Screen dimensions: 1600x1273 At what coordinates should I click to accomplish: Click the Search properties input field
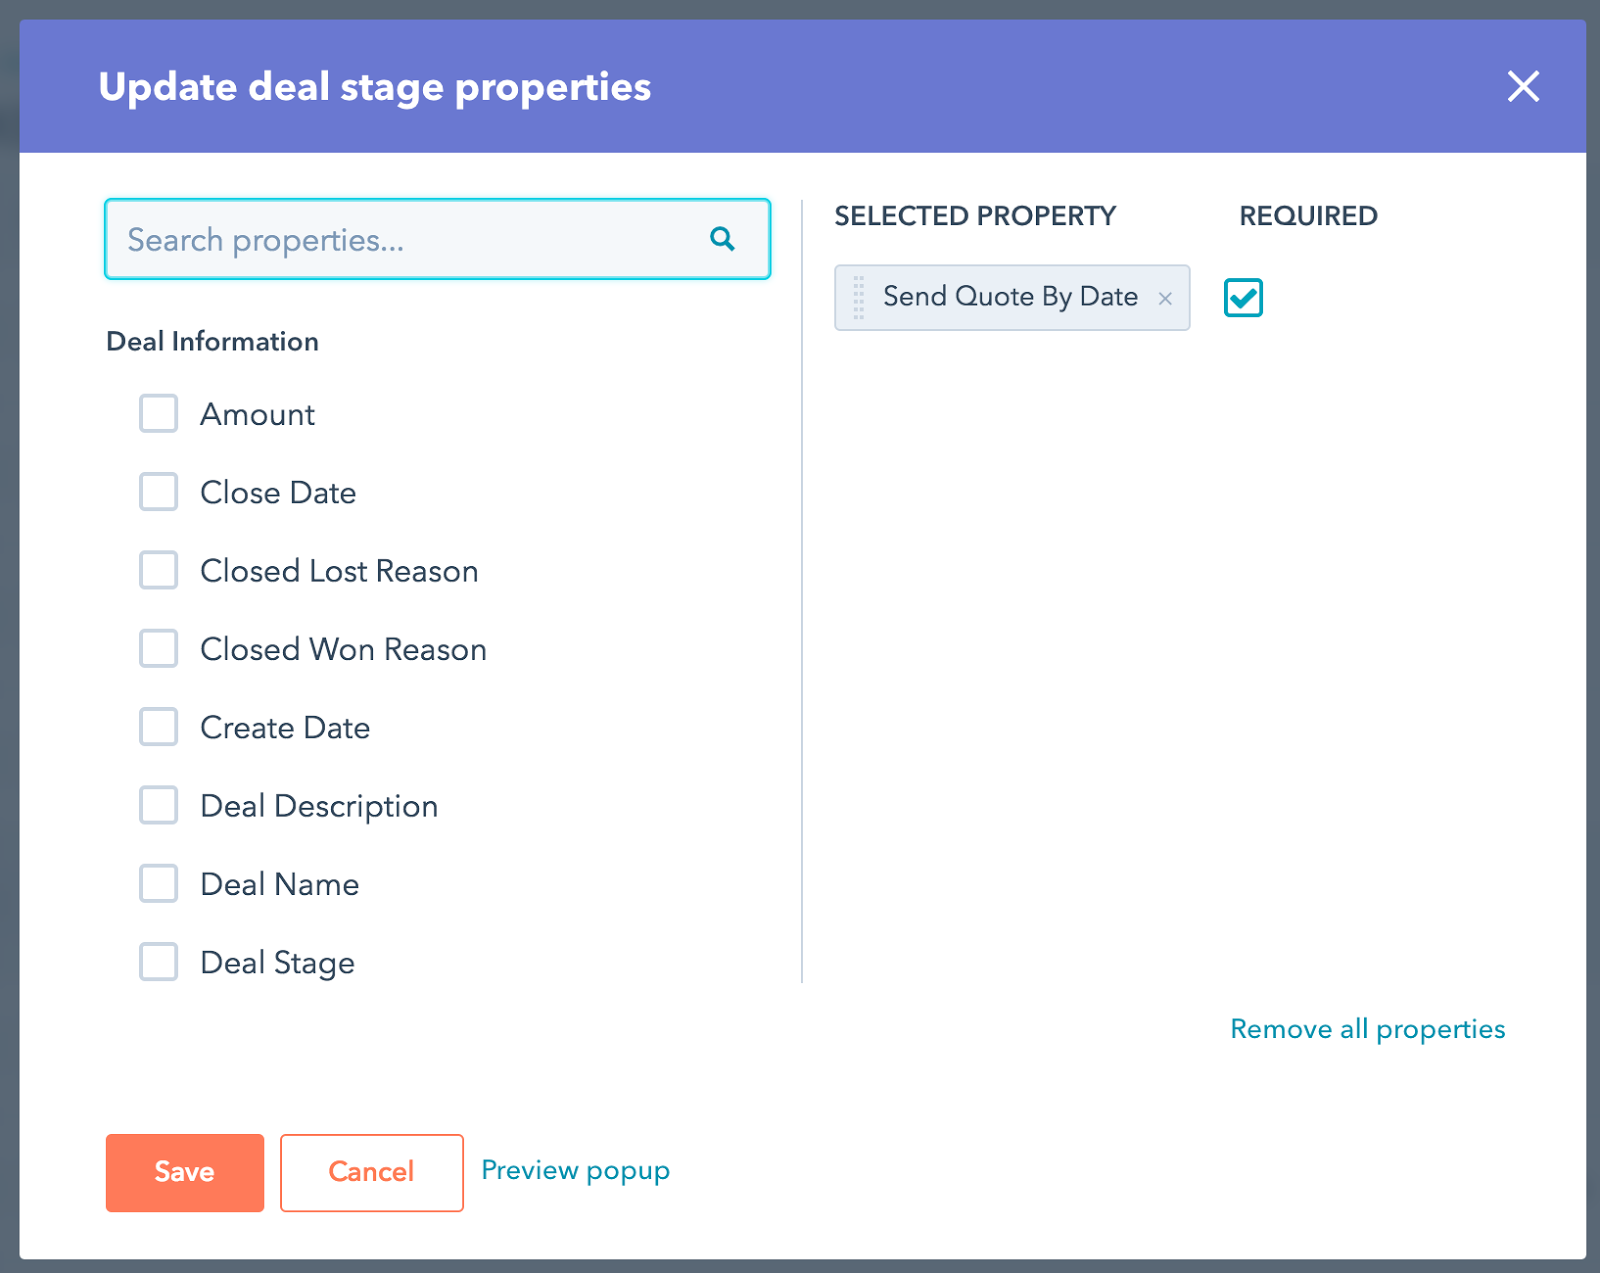point(400,239)
